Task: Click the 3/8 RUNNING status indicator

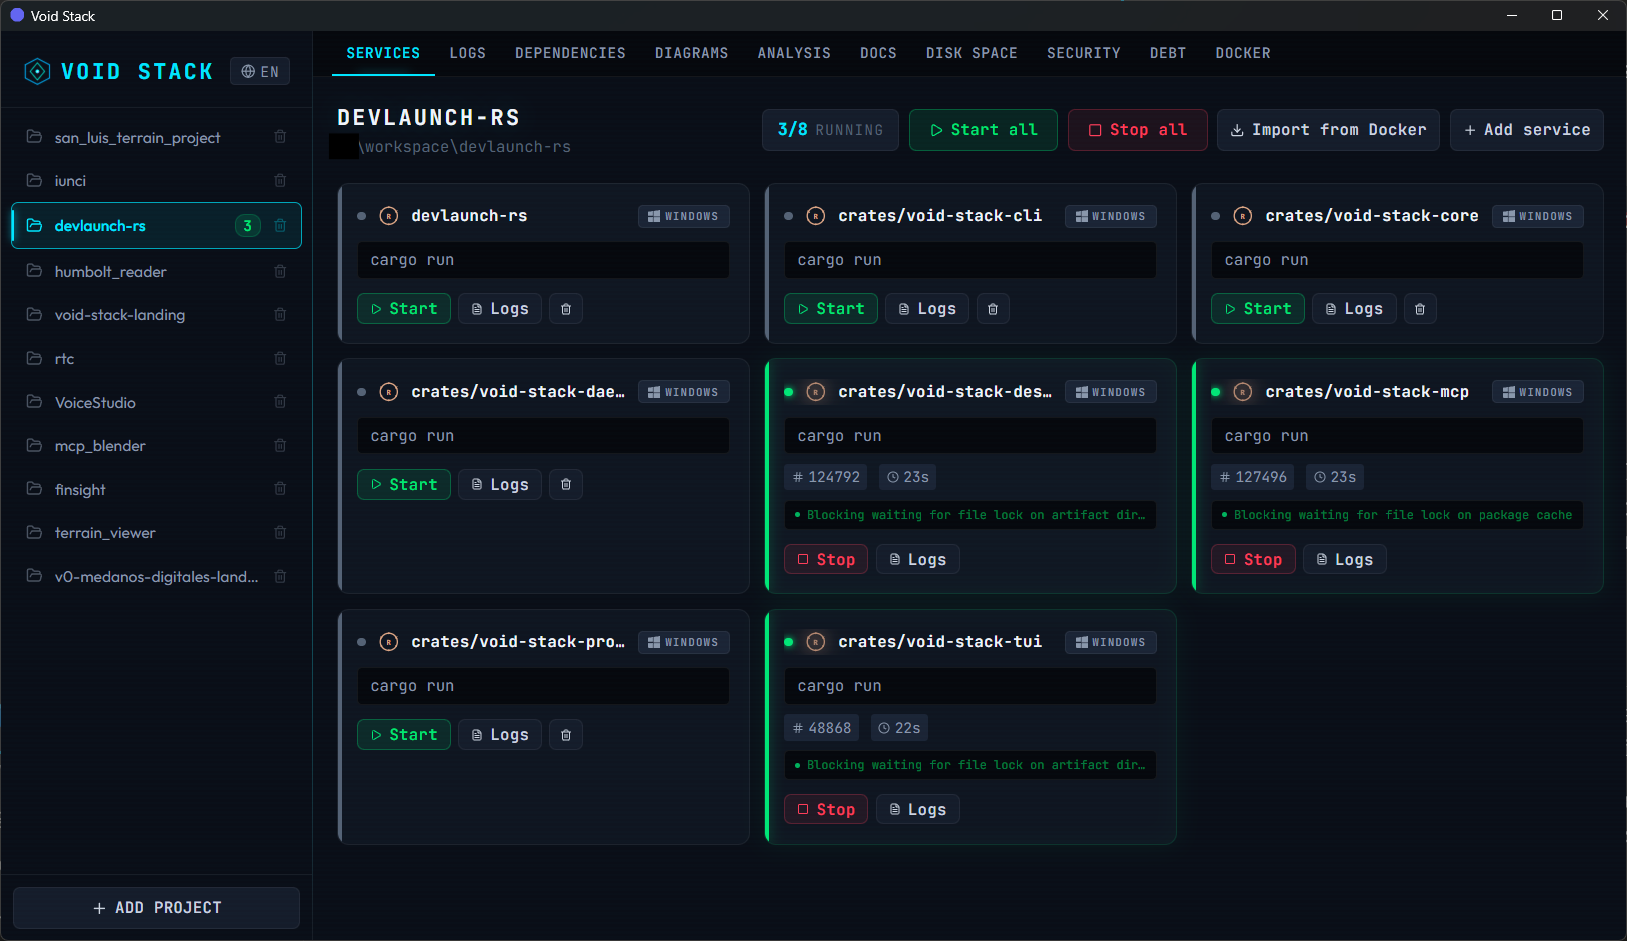Action: click(830, 130)
